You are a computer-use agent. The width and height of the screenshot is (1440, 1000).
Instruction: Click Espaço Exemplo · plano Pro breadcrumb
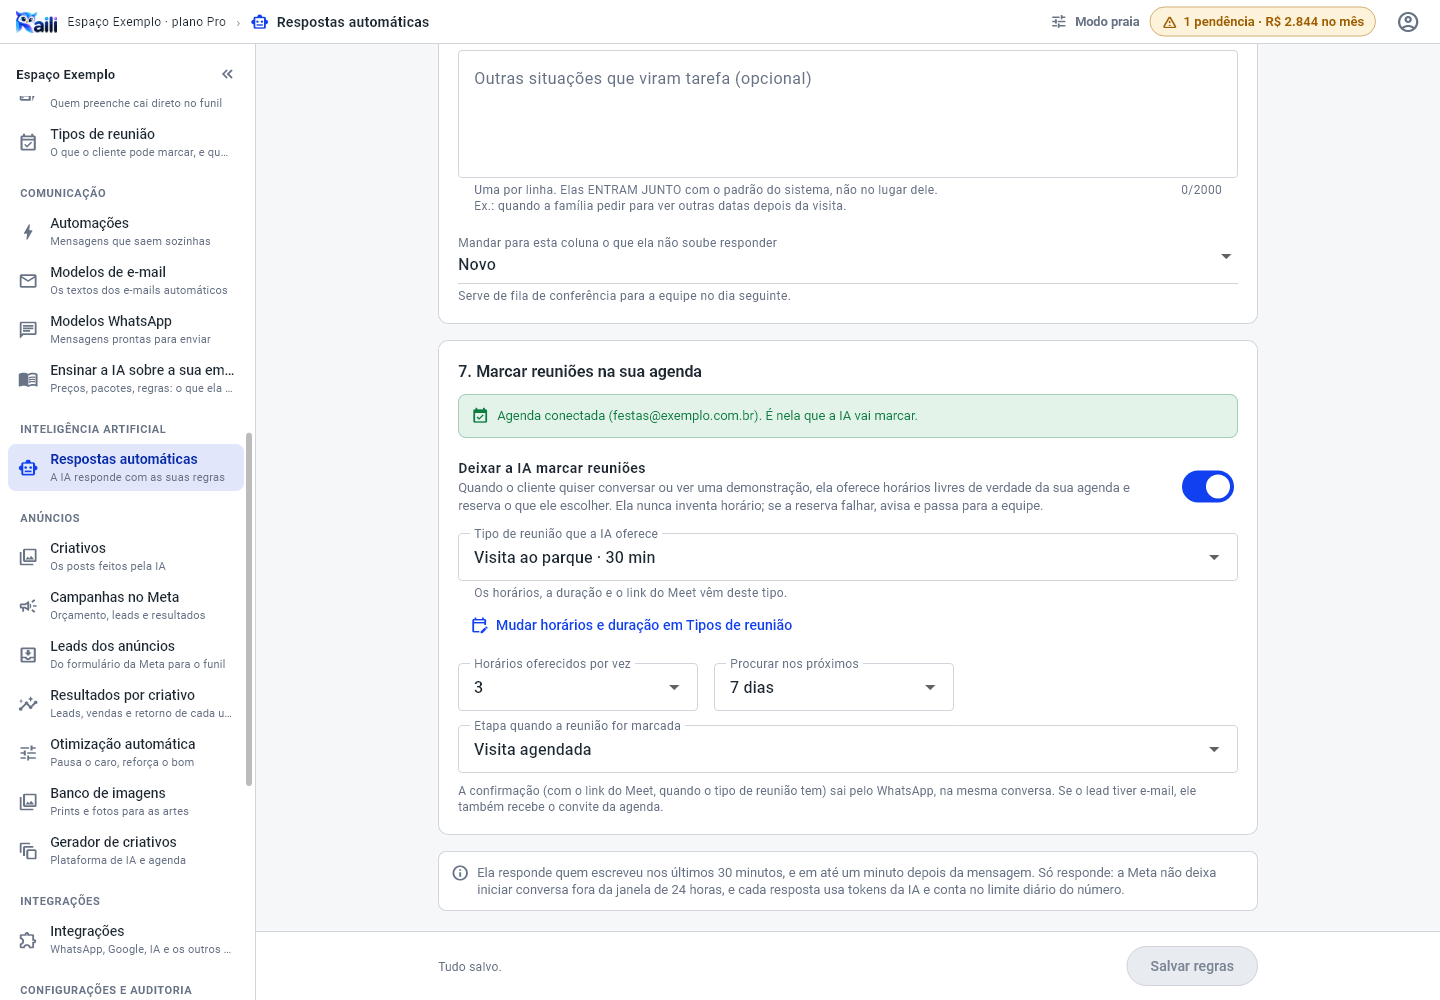(x=147, y=22)
